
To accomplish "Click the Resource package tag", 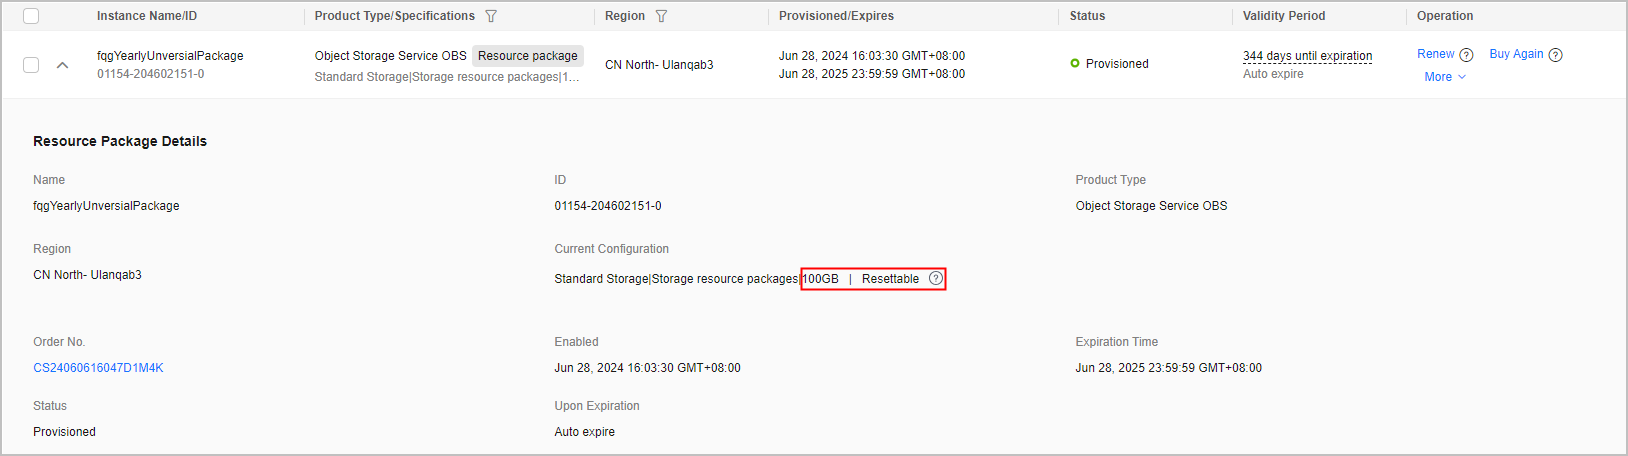I will coord(527,56).
